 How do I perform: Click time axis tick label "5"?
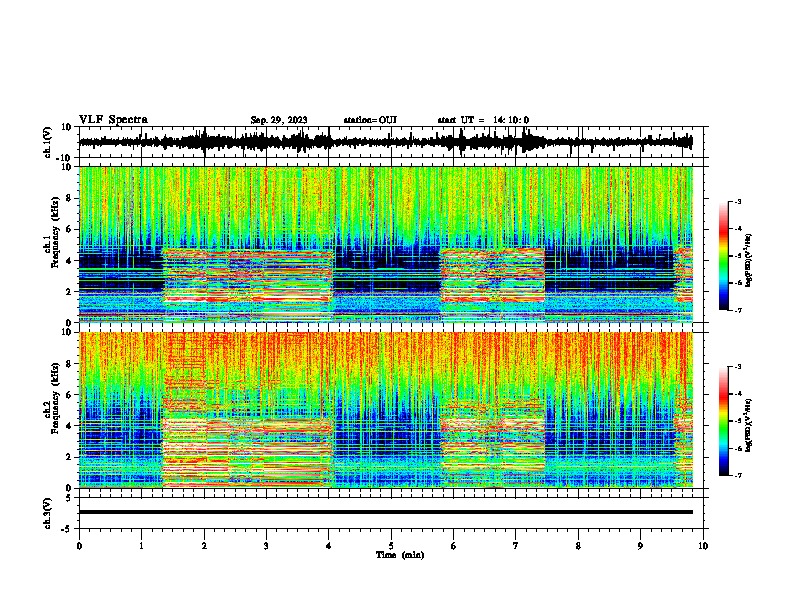pyautogui.click(x=391, y=546)
